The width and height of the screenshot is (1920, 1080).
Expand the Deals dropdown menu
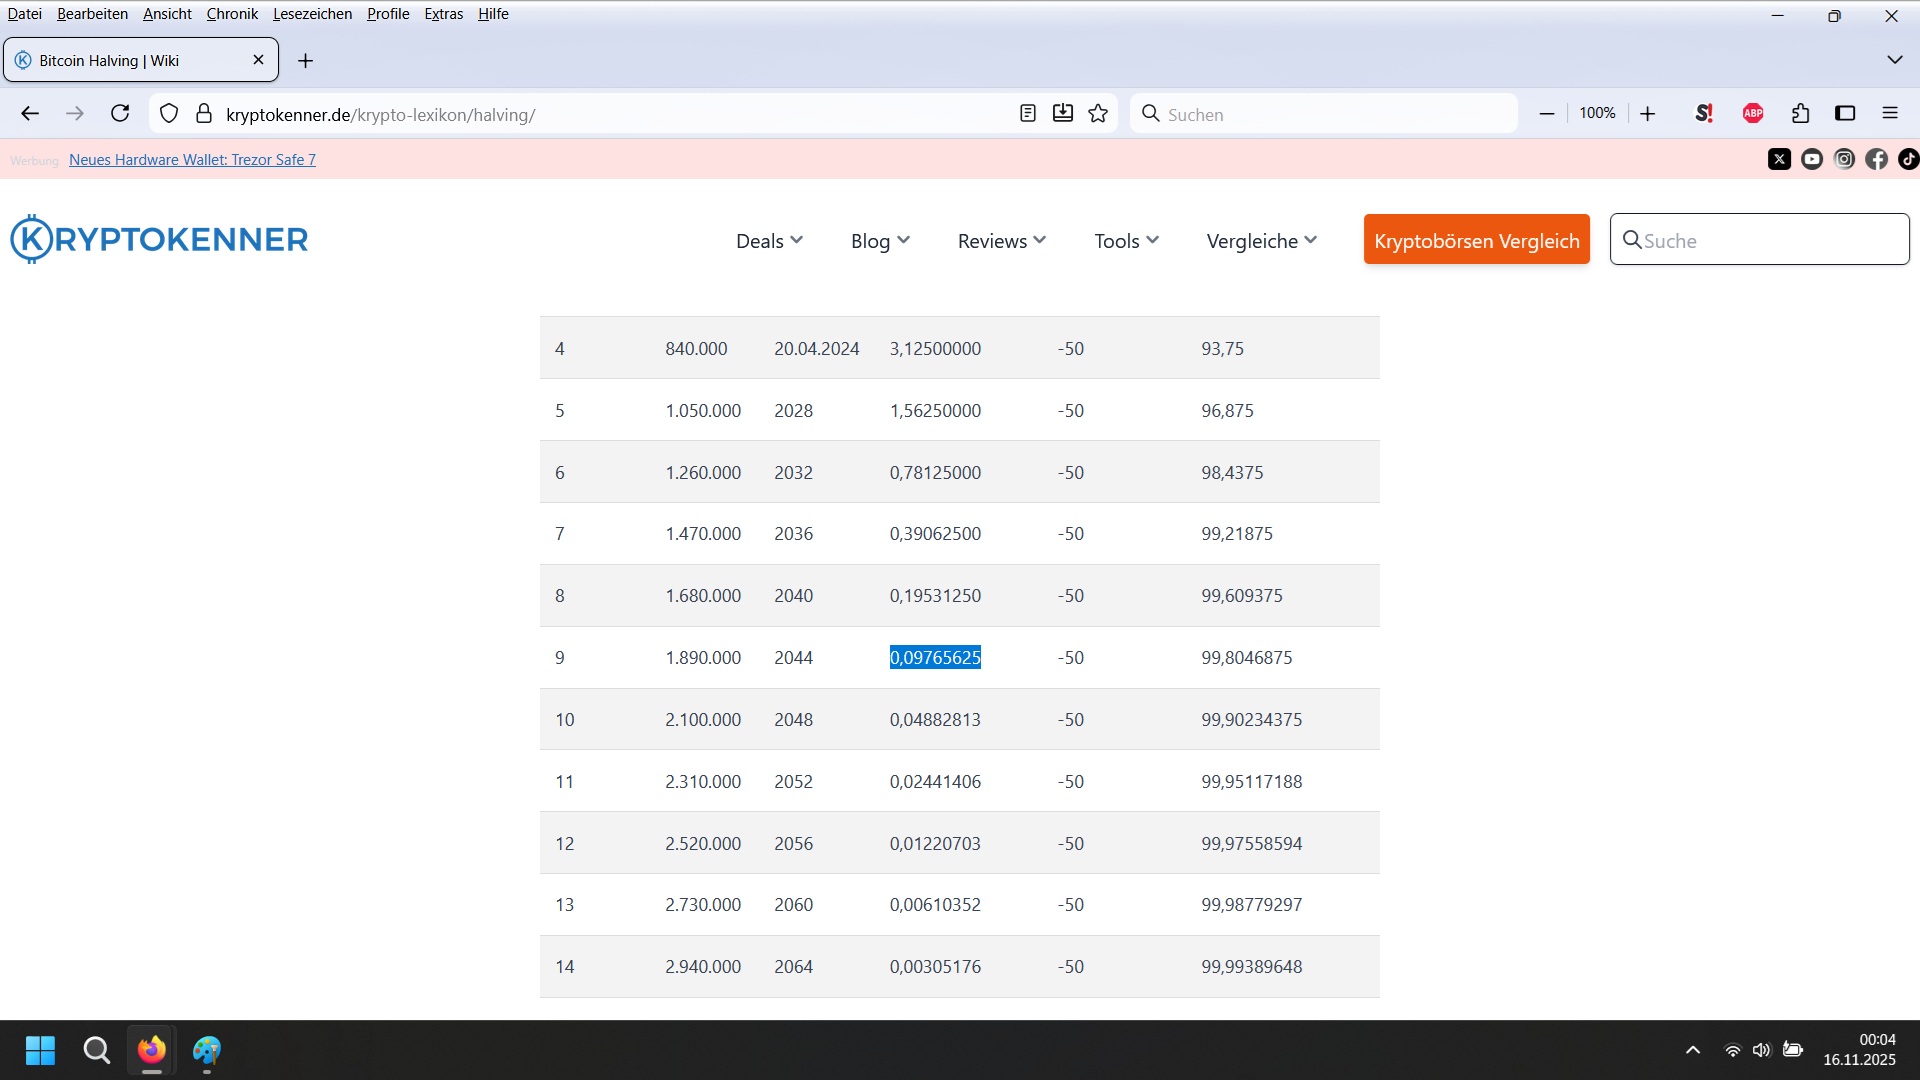[769, 241]
